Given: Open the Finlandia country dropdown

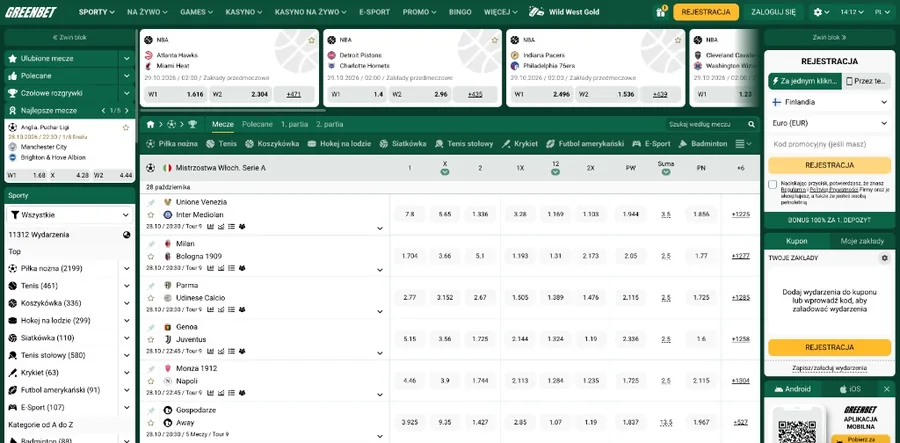Looking at the screenshot, I should (x=829, y=102).
